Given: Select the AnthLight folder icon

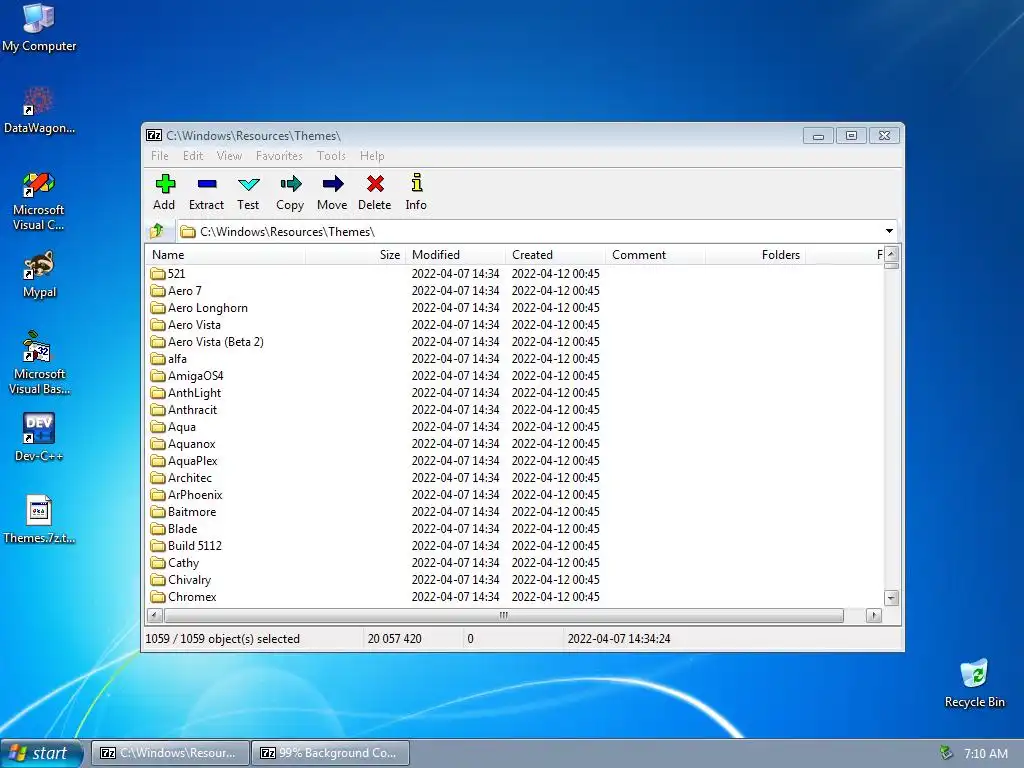Looking at the screenshot, I should point(157,392).
